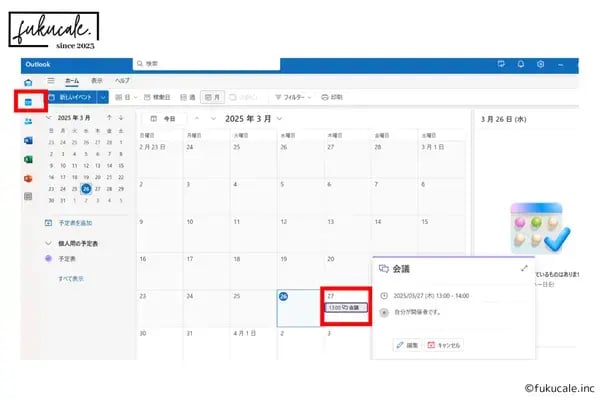Viewport: 600px width, 400px height.
Task: Select 2月23日 cell in main calendar
Action: coord(160,159)
